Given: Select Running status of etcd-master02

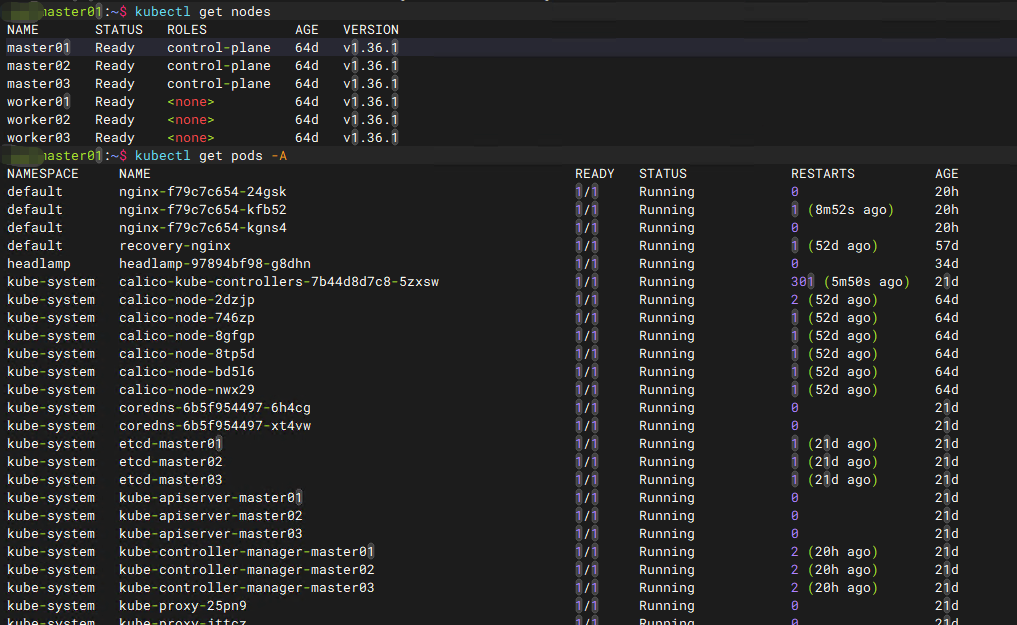Looking at the screenshot, I should tap(667, 462).
